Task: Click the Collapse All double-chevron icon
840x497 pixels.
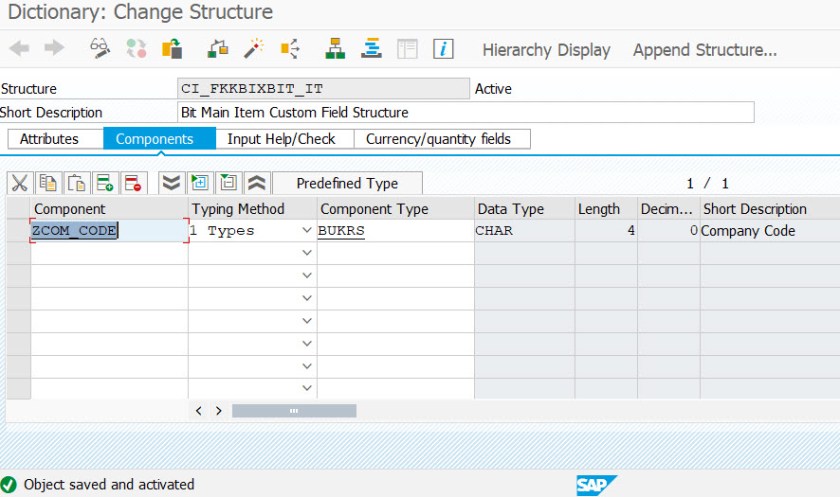Action: pos(257,183)
